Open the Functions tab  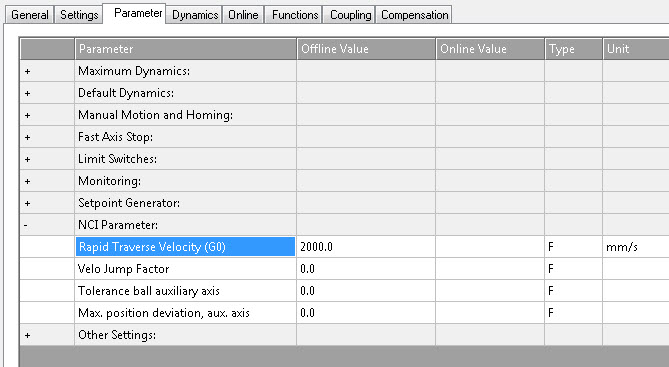pos(295,15)
